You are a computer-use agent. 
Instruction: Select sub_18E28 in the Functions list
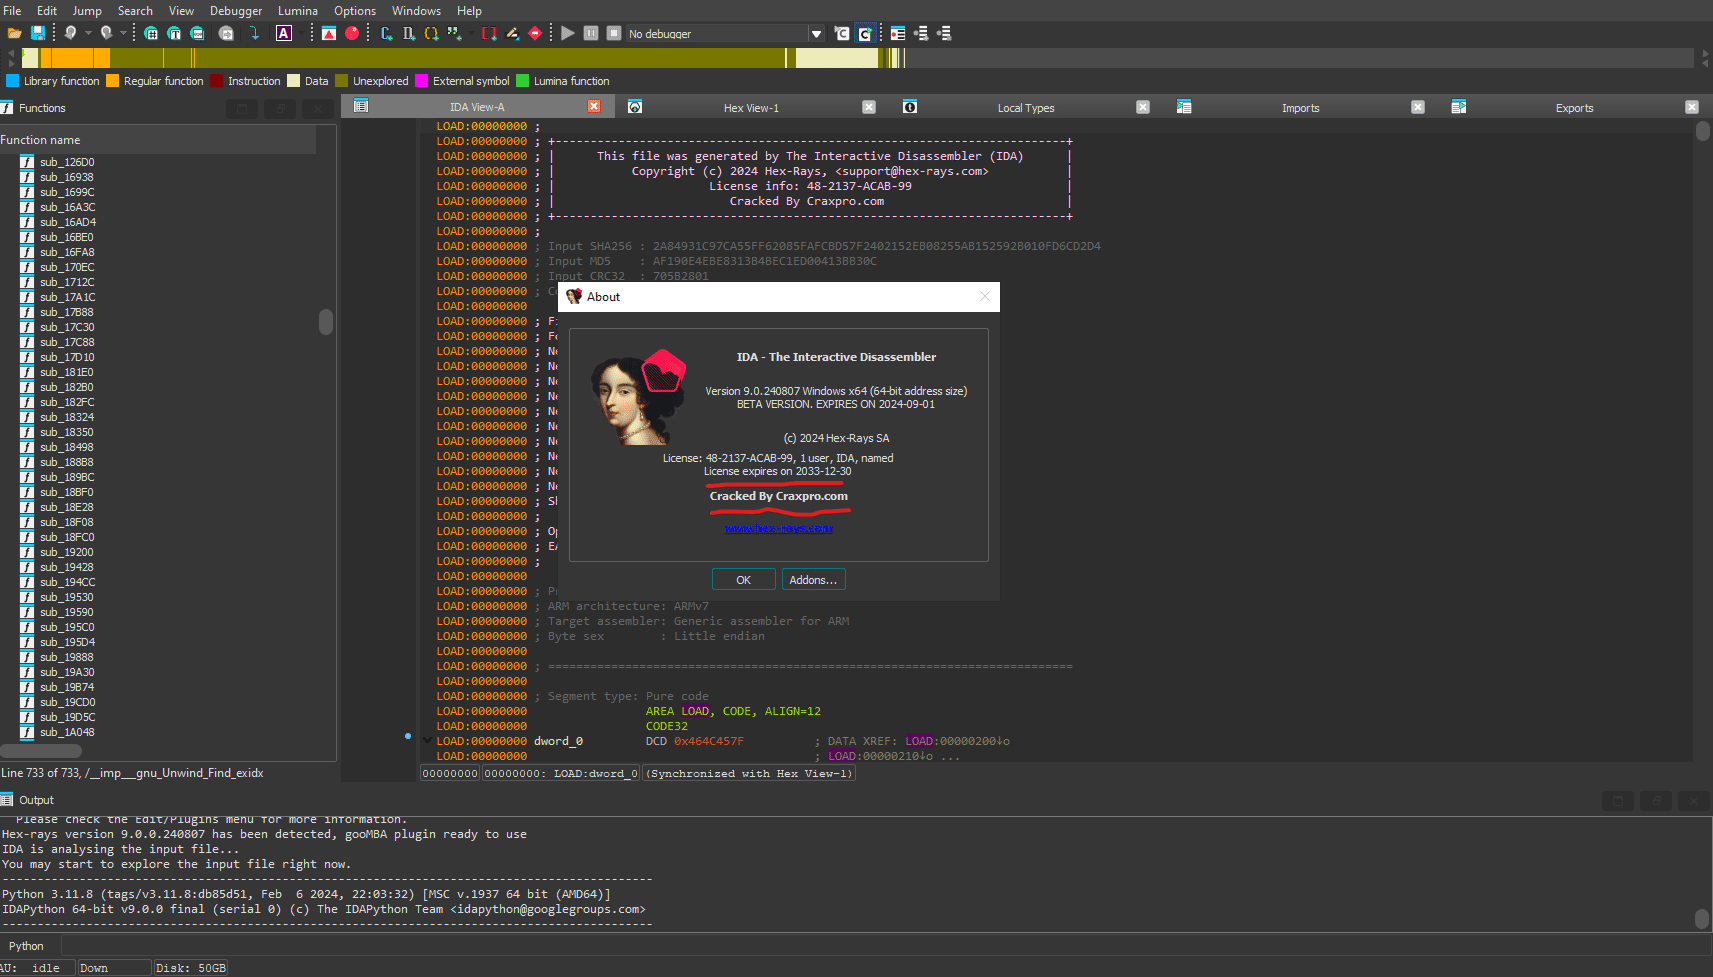pos(67,507)
